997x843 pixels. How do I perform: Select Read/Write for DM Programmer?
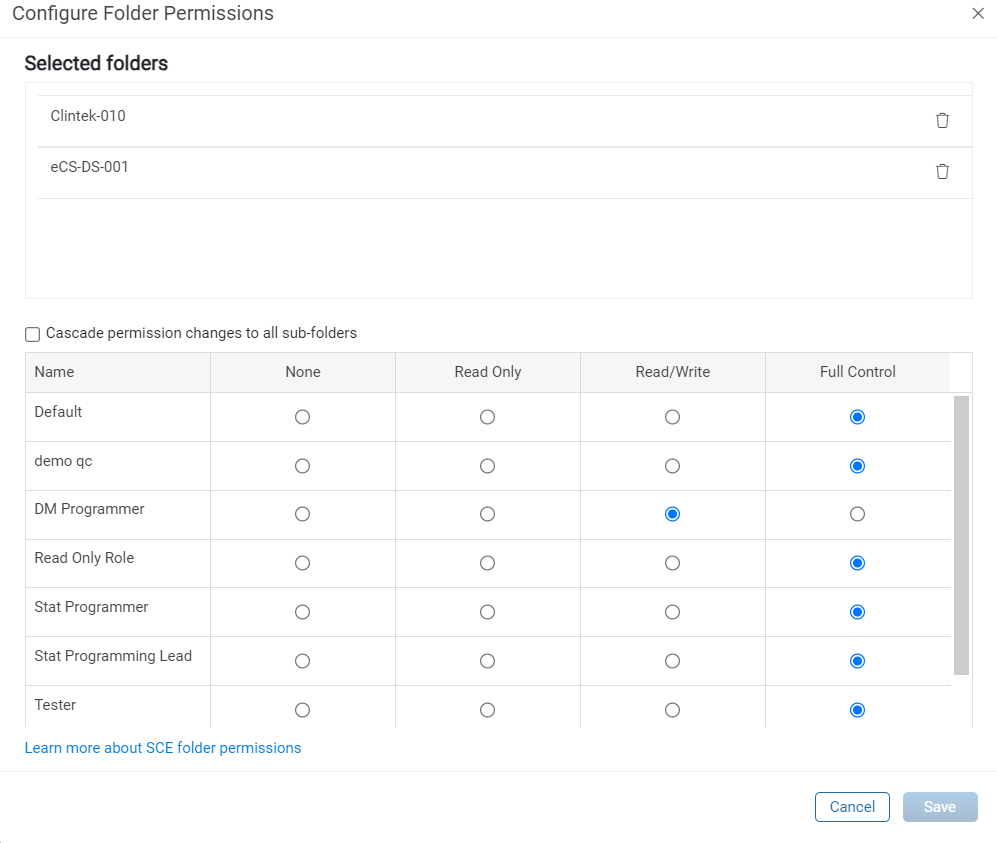point(673,514)
